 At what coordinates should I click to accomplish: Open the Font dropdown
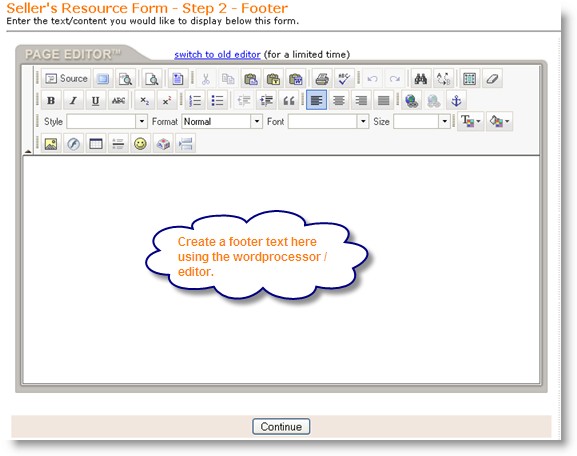pyautogui.click(x=328, y=121)
